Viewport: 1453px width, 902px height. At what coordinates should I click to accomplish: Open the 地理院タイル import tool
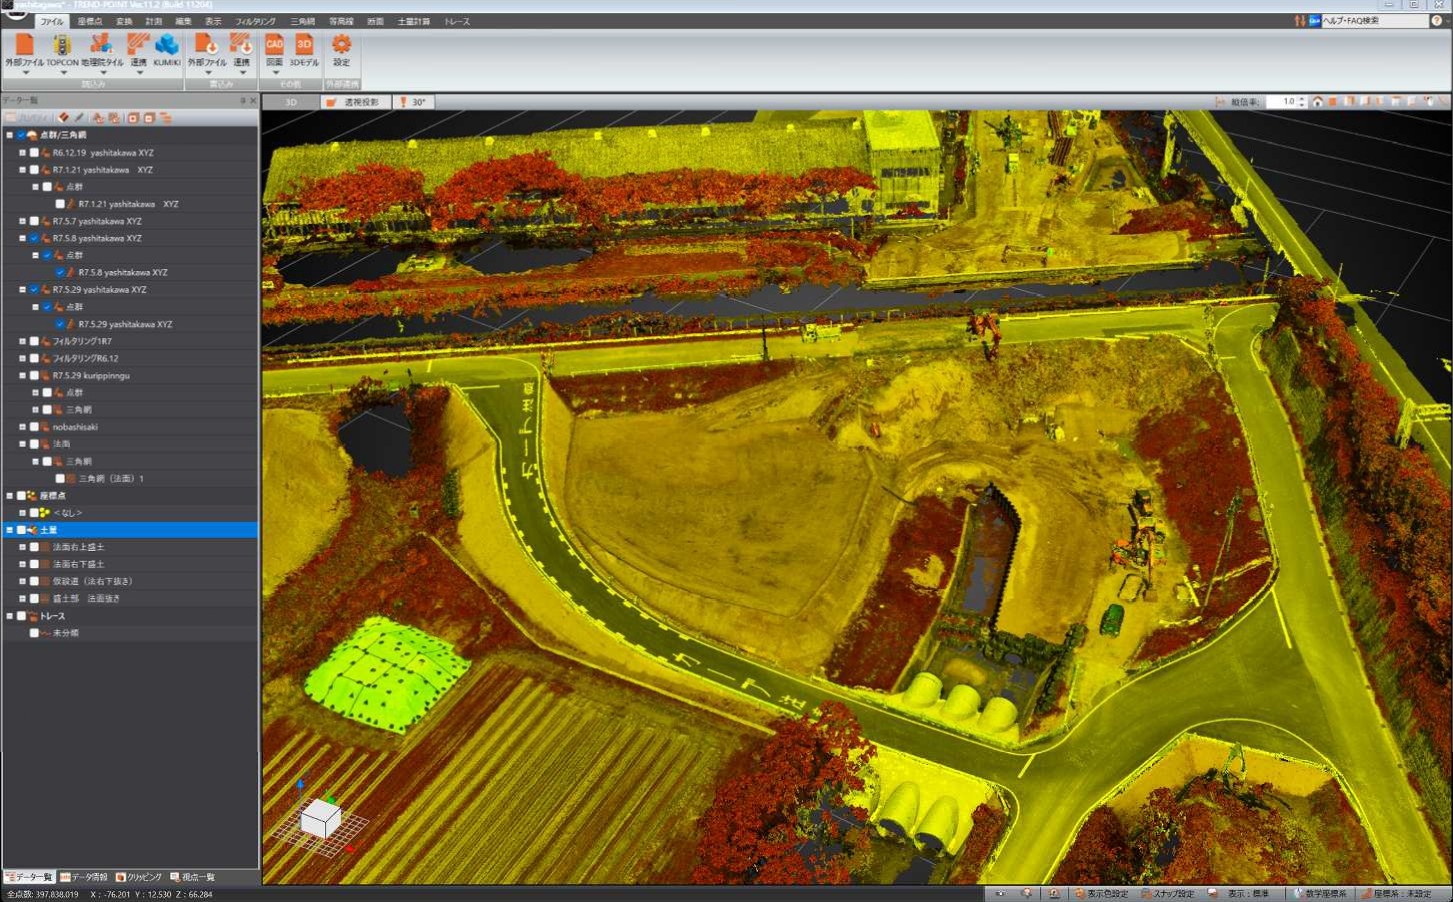101,50
